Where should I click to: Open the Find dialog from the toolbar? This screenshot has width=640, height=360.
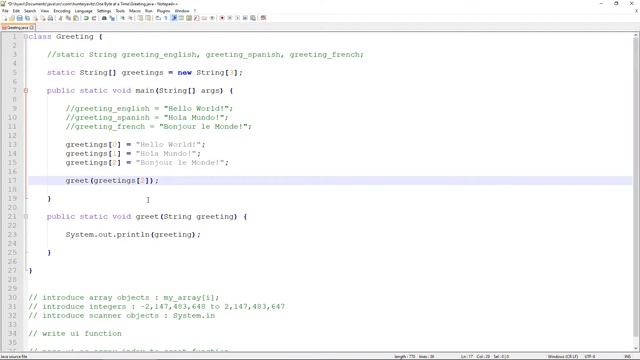coord(104,18)
